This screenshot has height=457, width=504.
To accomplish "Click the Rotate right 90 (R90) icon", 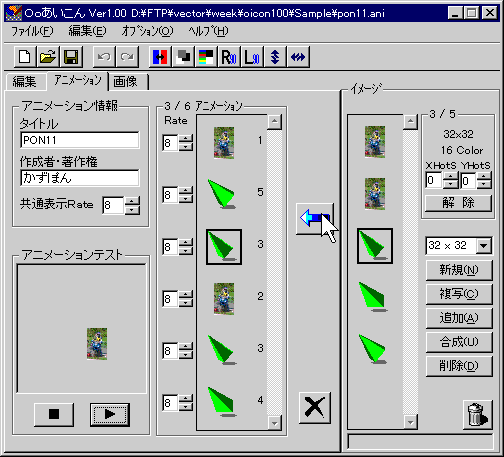I will coord(229,57).
